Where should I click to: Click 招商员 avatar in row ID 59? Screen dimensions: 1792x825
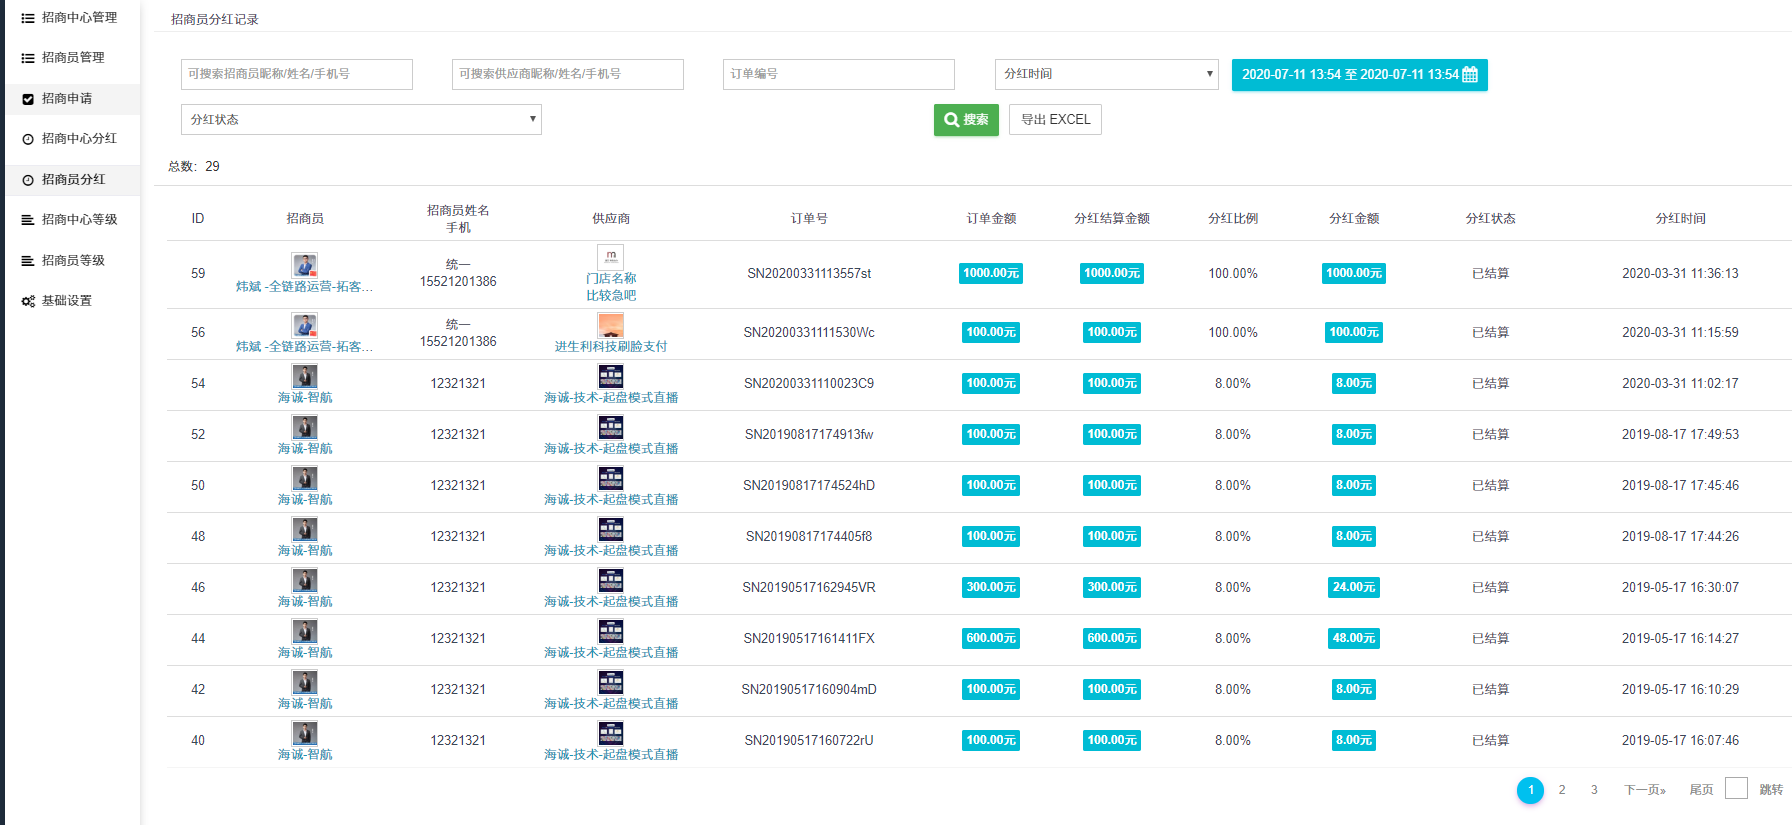click(x=305, y=265)
